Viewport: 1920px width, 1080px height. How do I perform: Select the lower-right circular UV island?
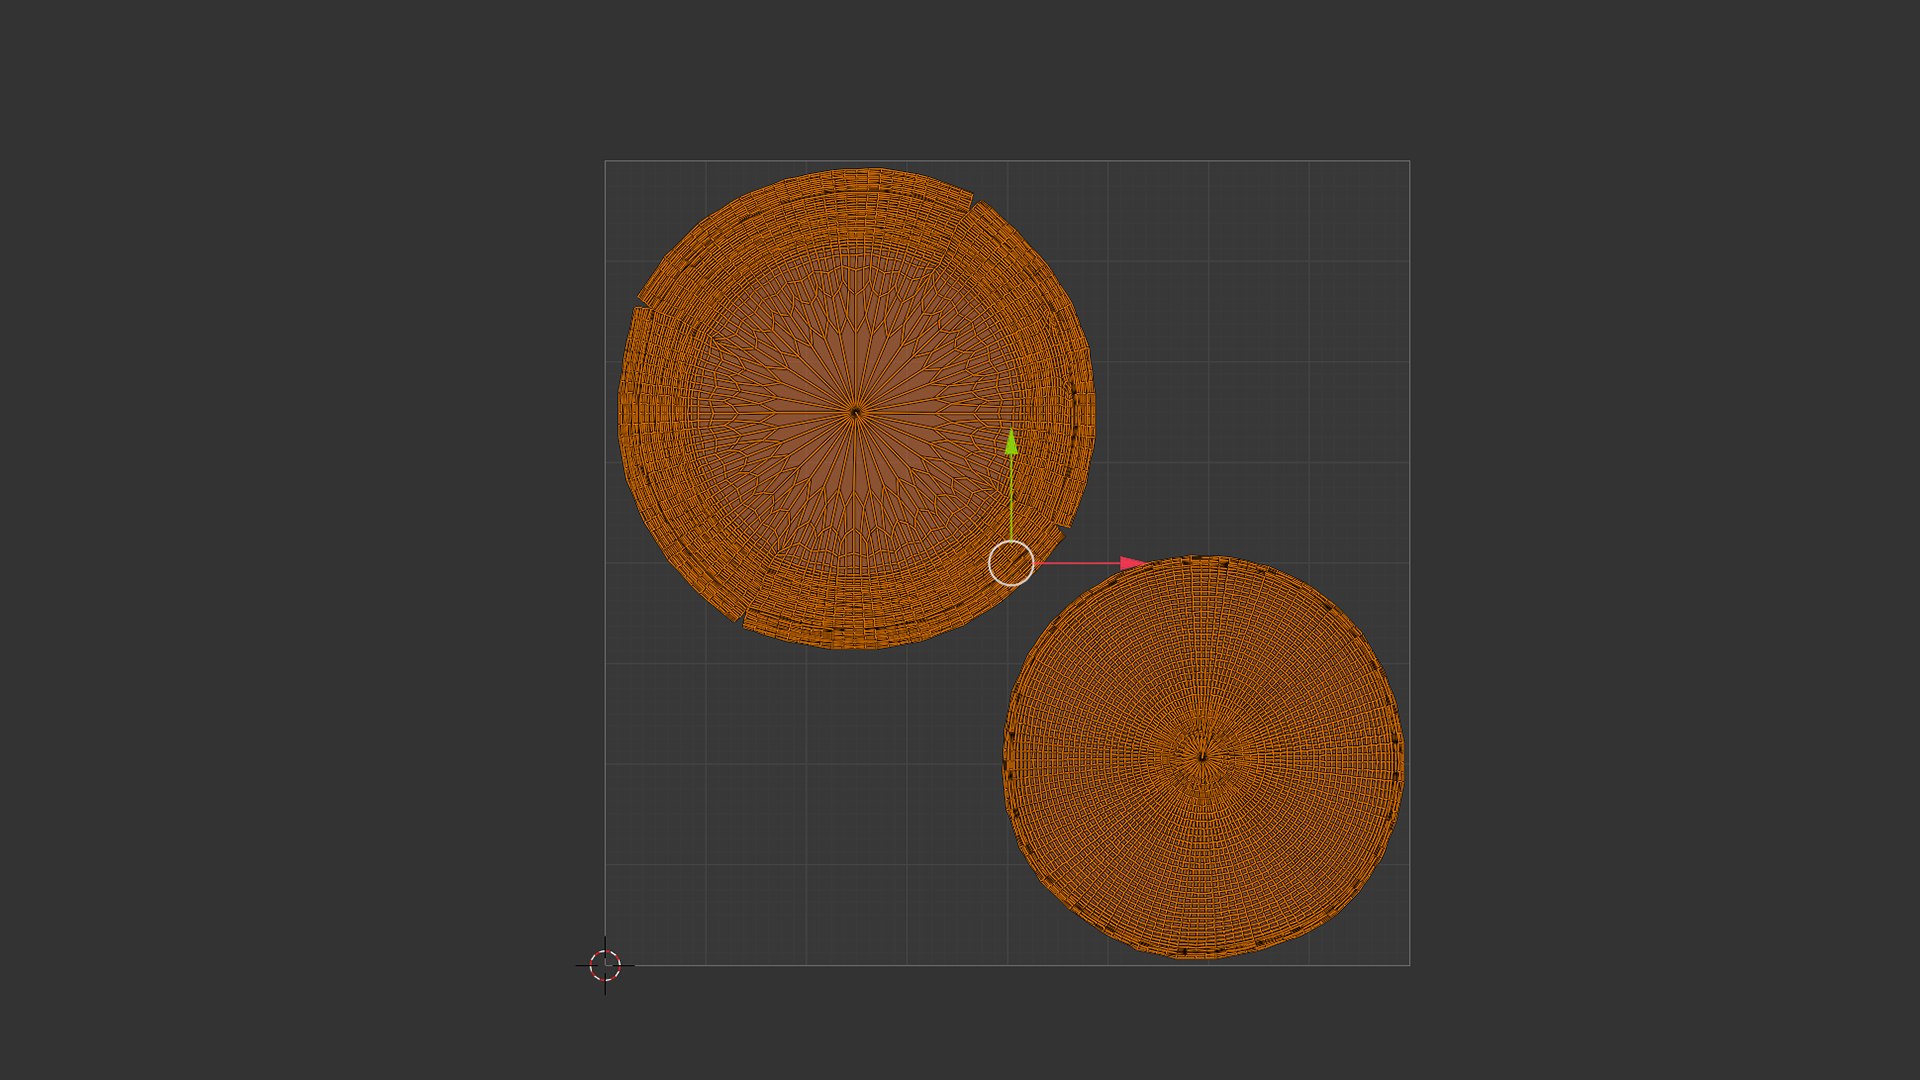[1203, 757]
